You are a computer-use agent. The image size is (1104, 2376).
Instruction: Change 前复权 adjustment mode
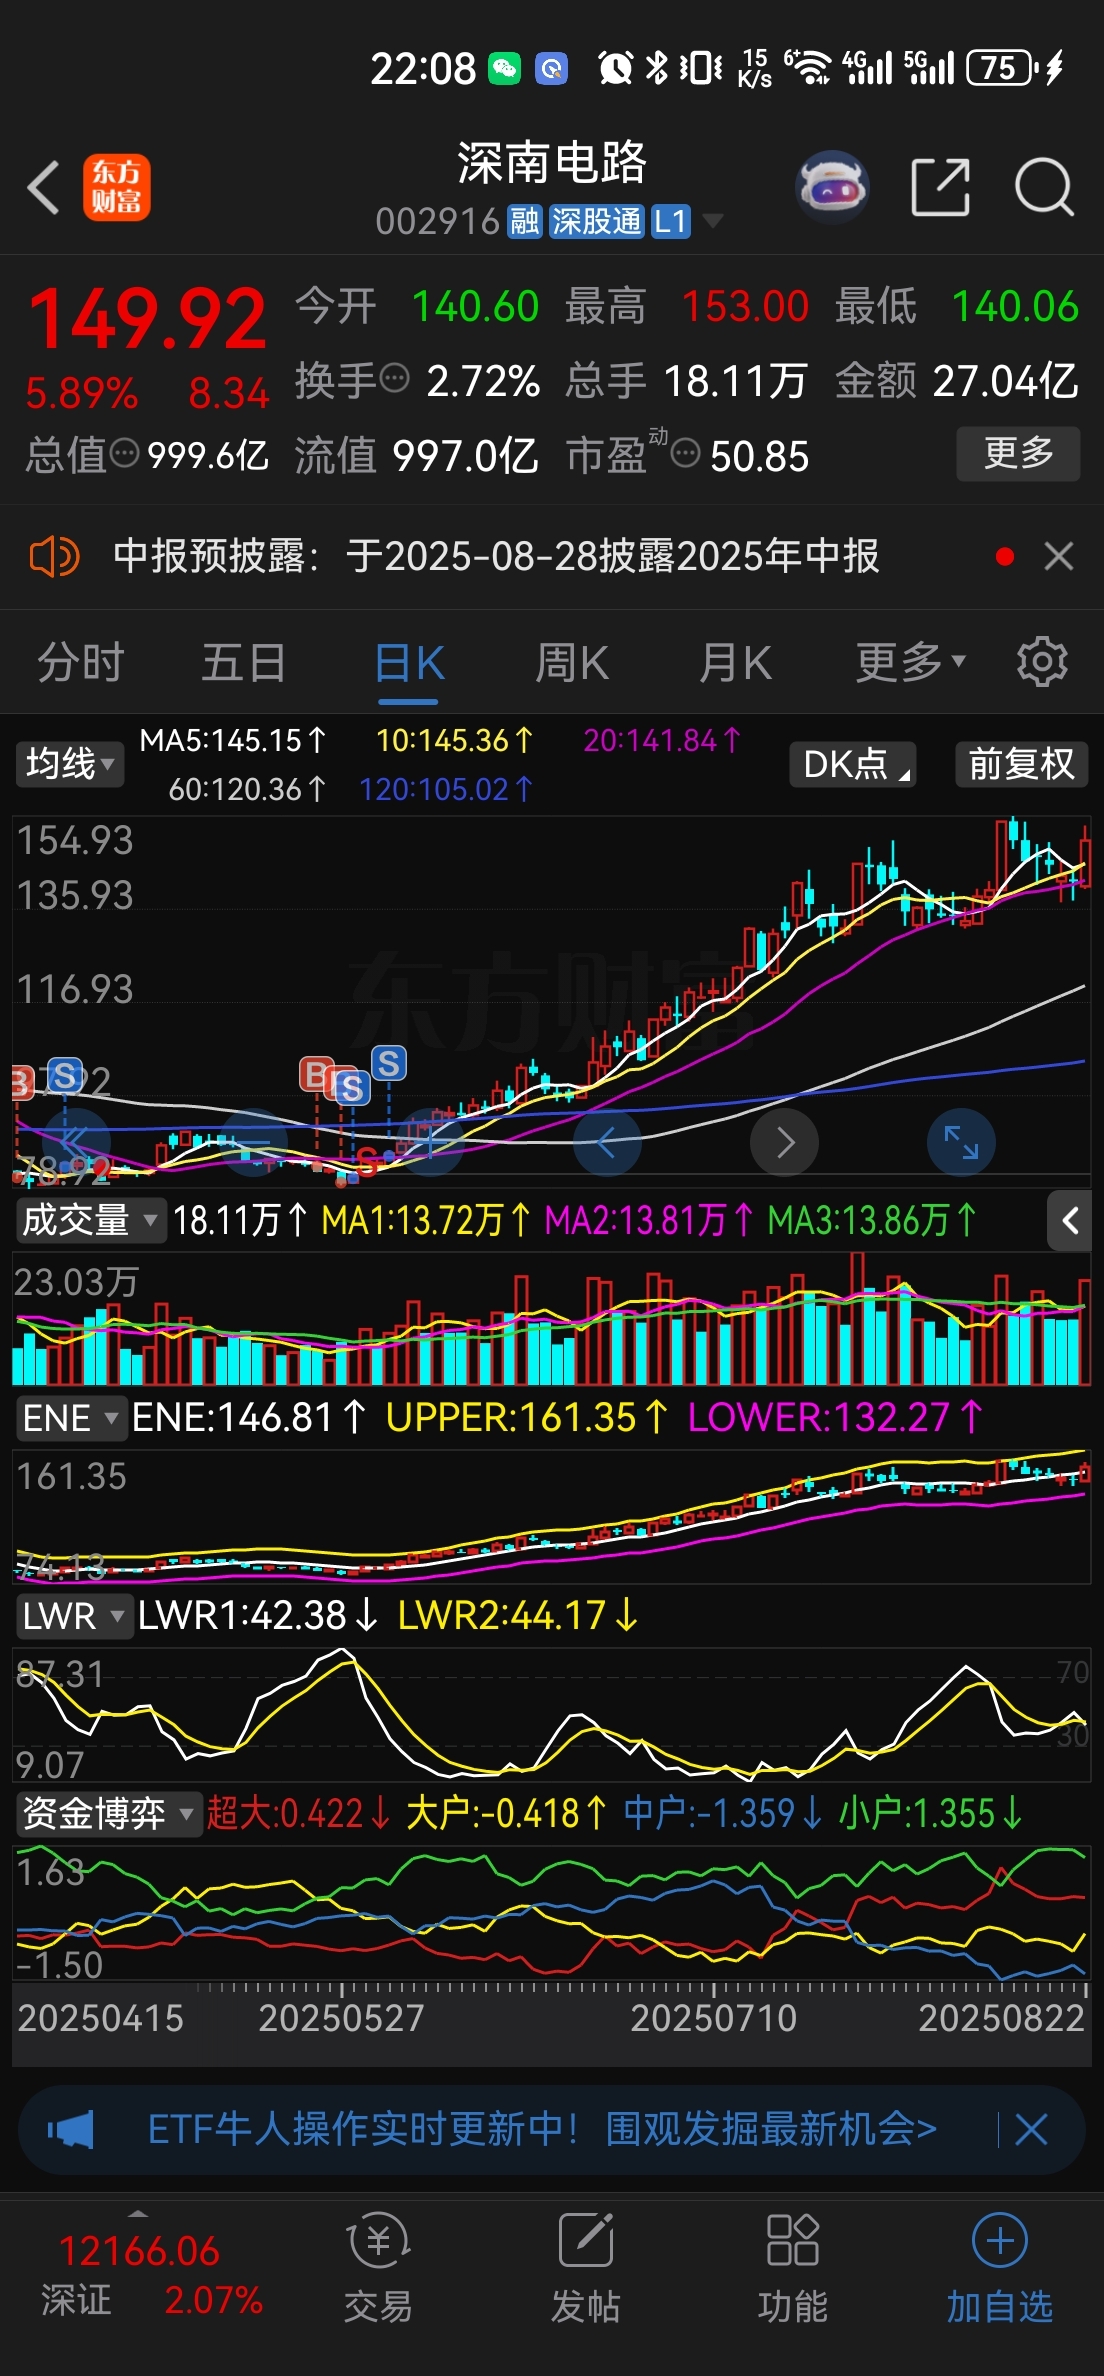point(1021,764)
